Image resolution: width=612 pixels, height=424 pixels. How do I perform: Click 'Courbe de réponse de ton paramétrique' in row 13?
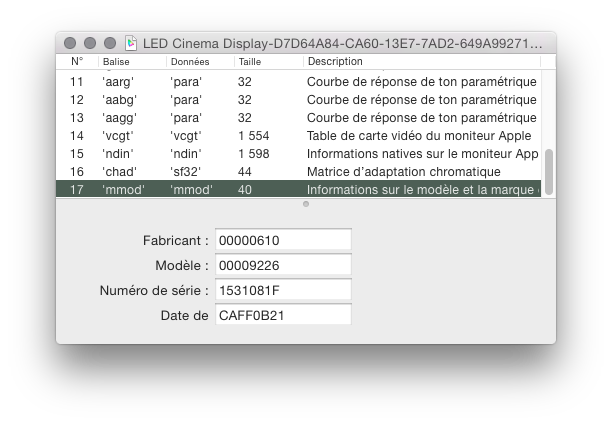coord(422,118)
